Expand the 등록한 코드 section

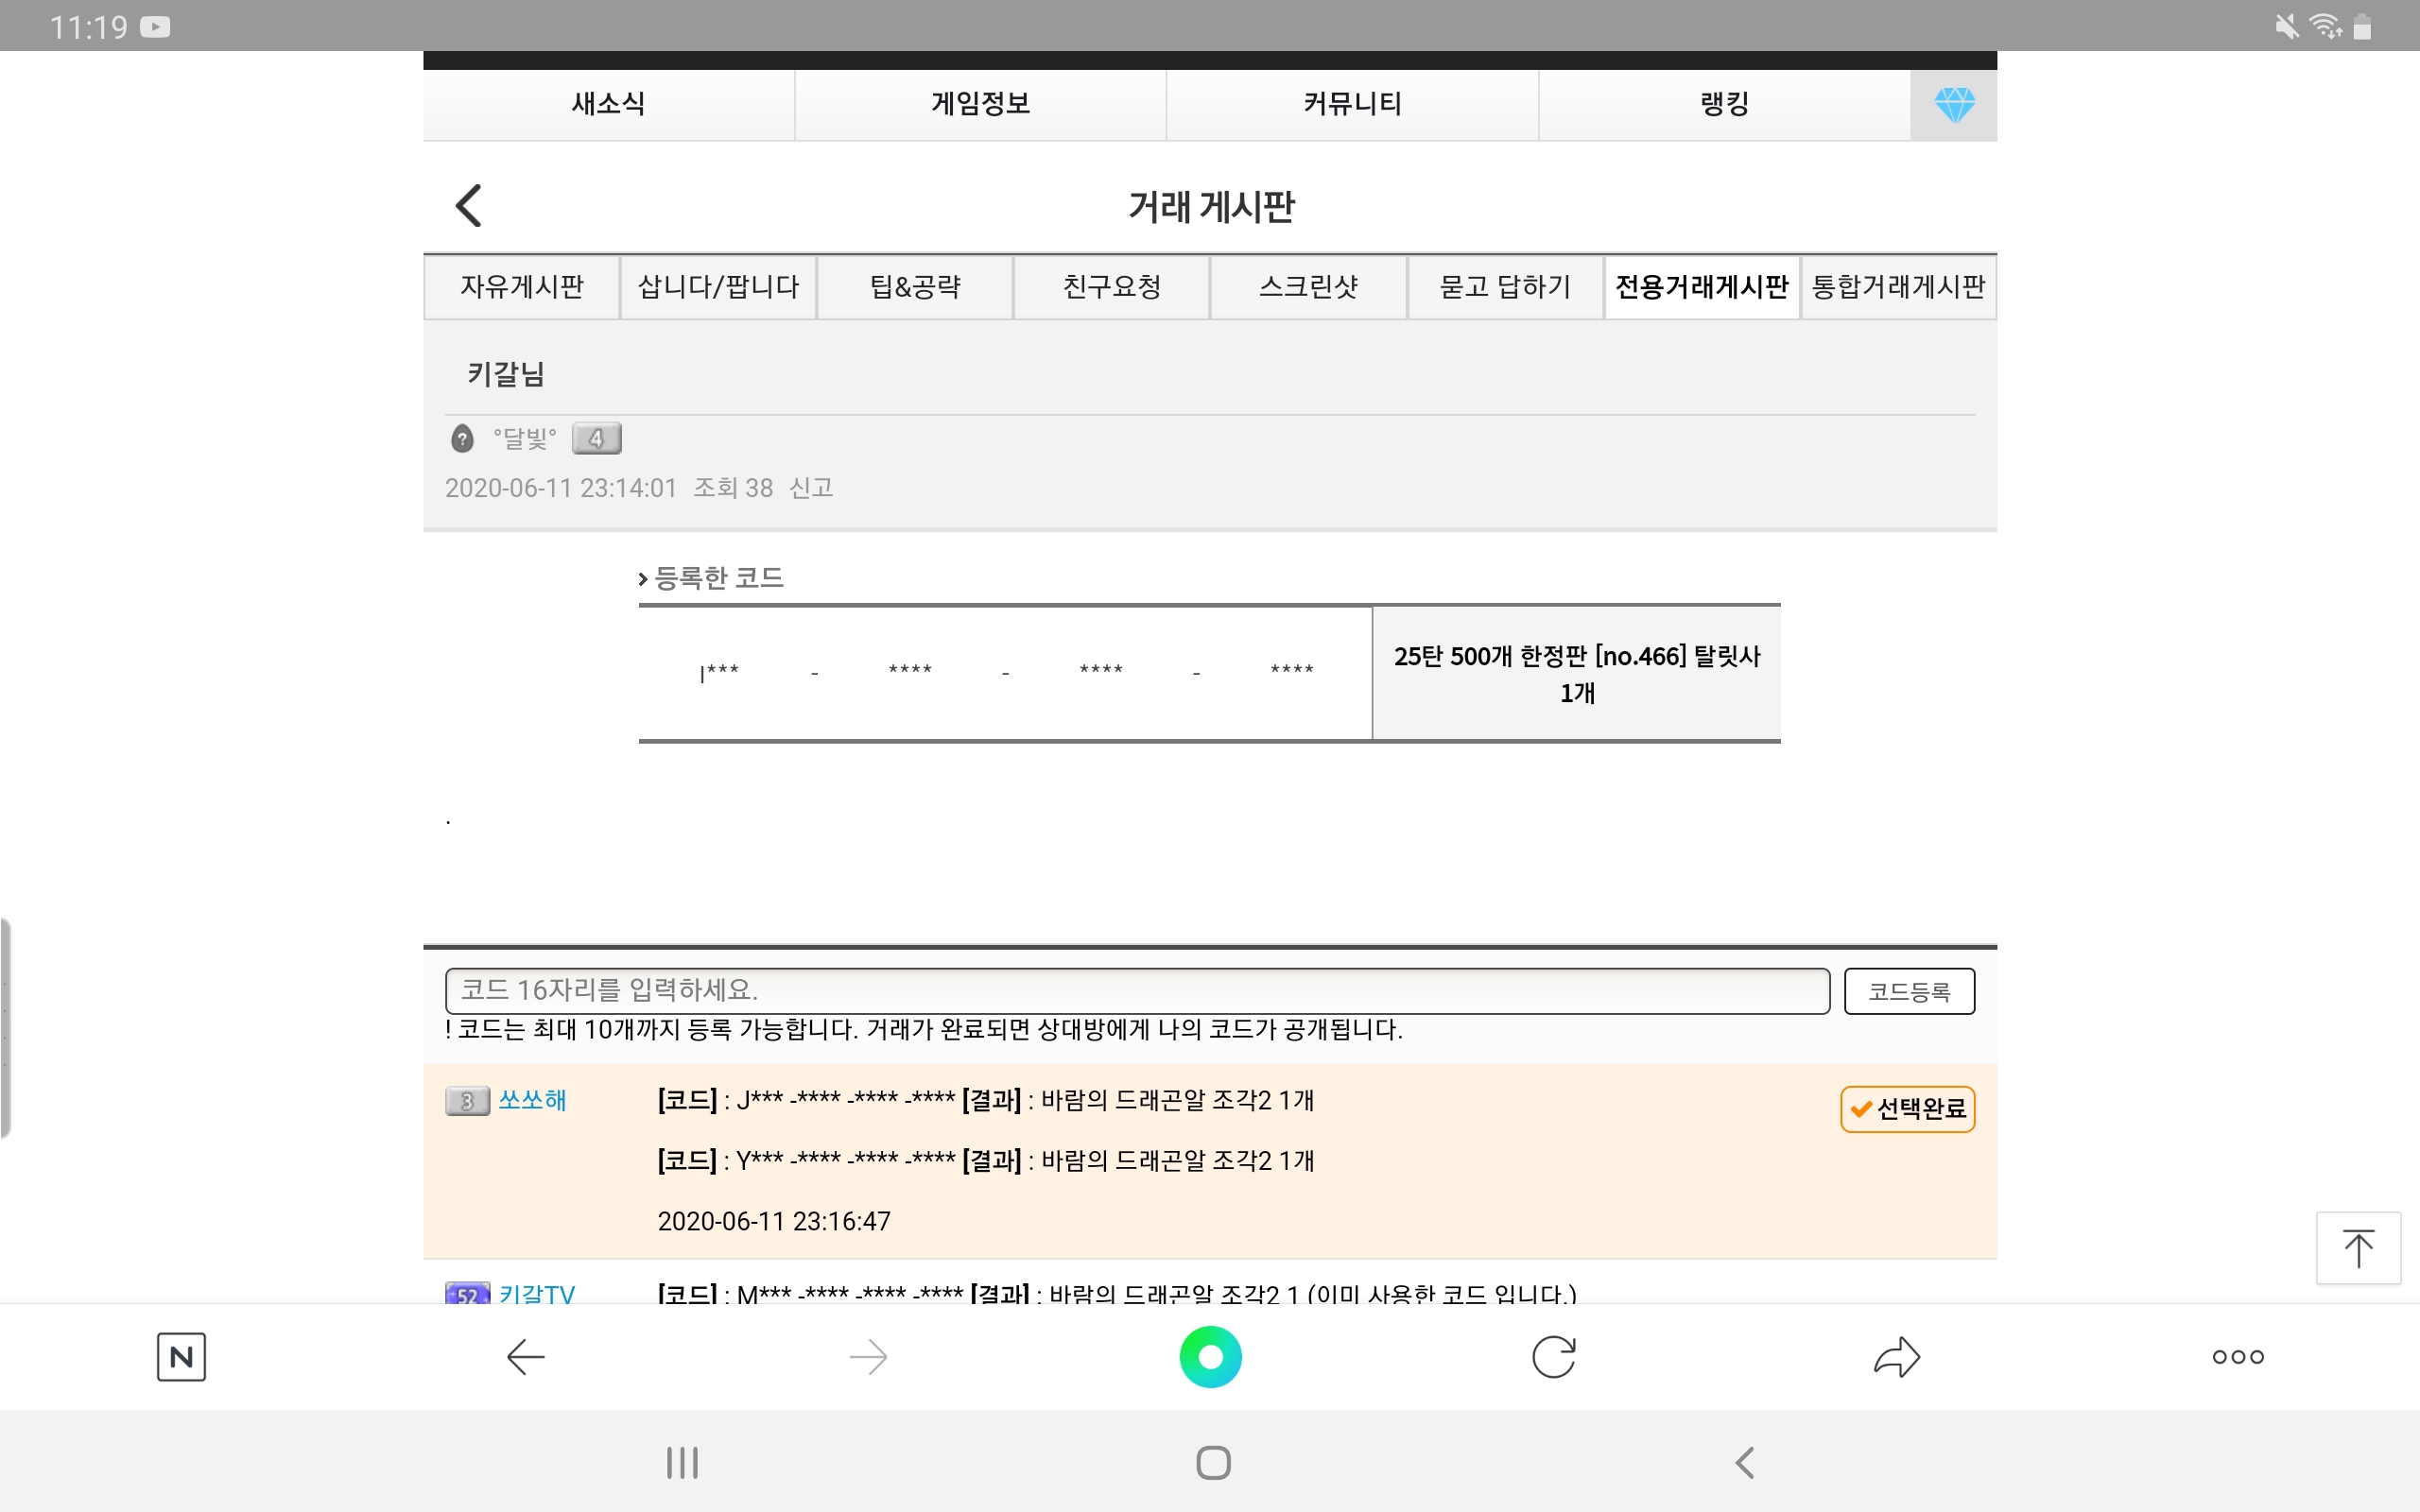(712, 578)
